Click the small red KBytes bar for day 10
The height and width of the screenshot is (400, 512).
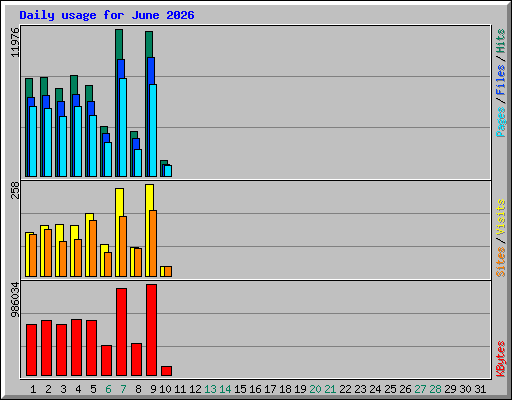point(166,371)
